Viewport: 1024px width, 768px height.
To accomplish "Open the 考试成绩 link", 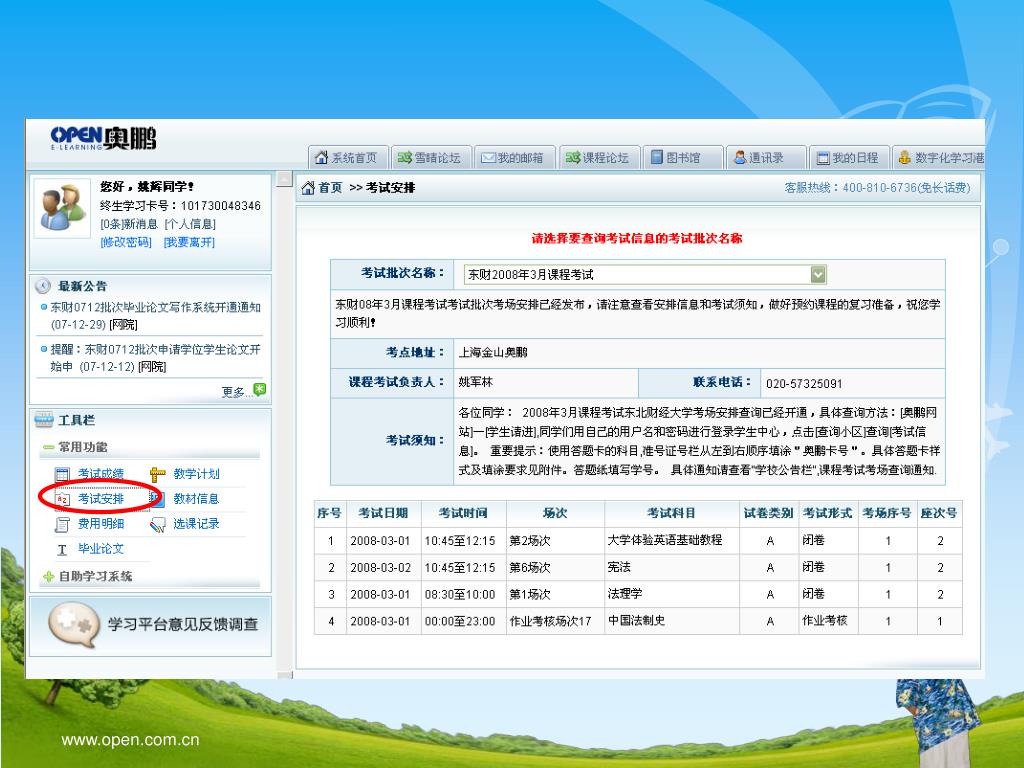I will point(101,473).
